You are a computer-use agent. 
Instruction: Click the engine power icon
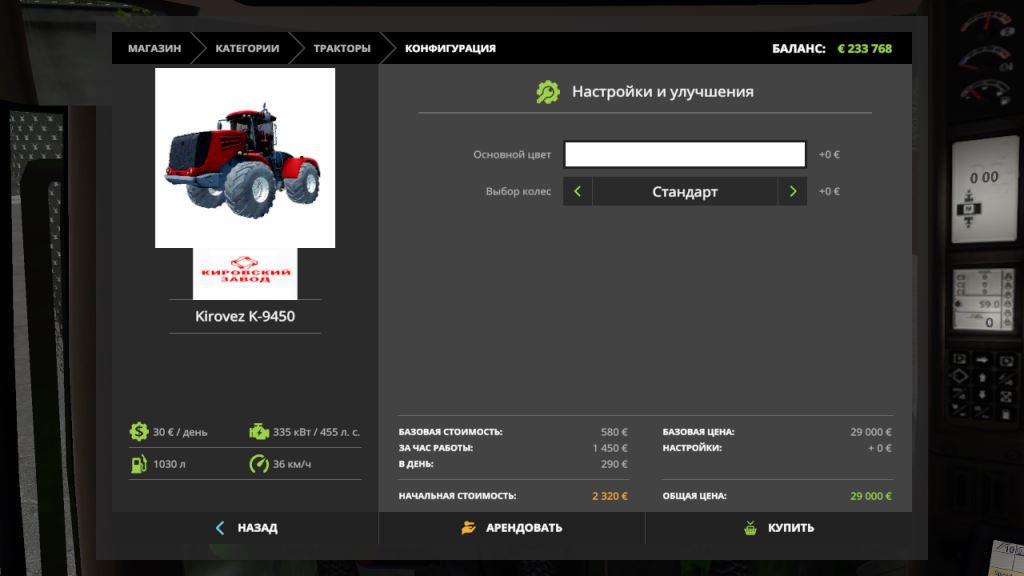pyautogui.click(x=259, y=432)
